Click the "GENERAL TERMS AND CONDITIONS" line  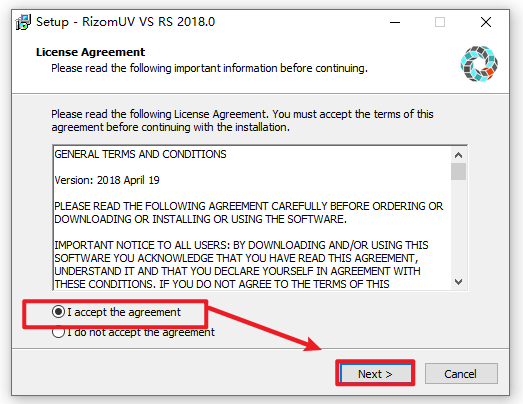click(x=140, y=154)
